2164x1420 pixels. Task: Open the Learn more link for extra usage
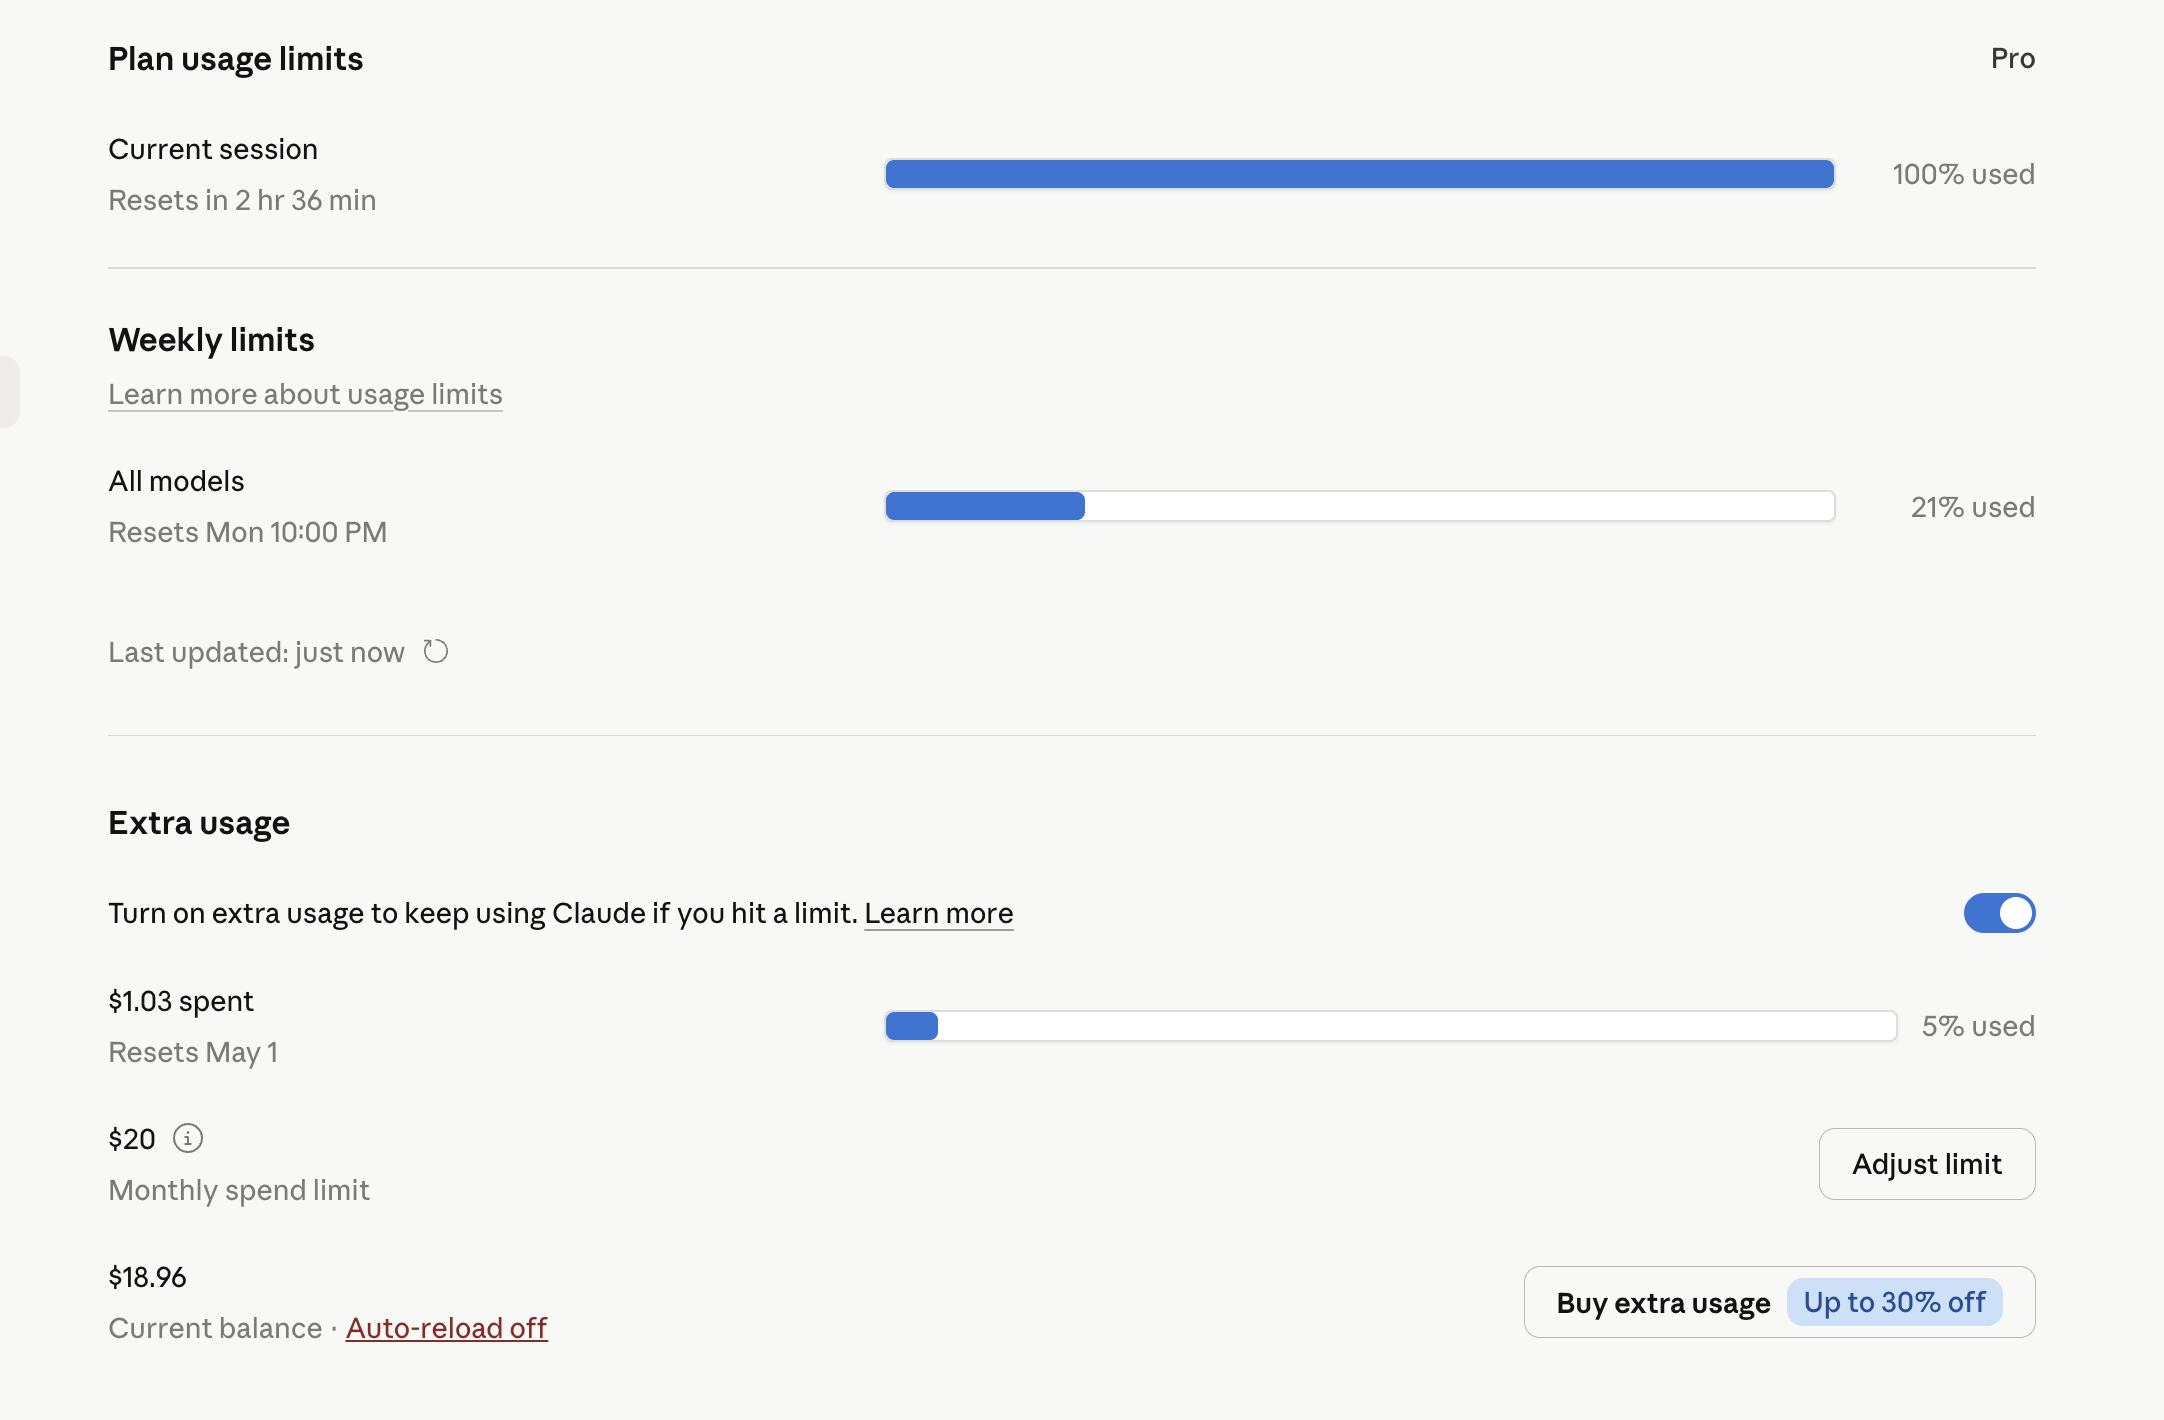click(938, 913)
